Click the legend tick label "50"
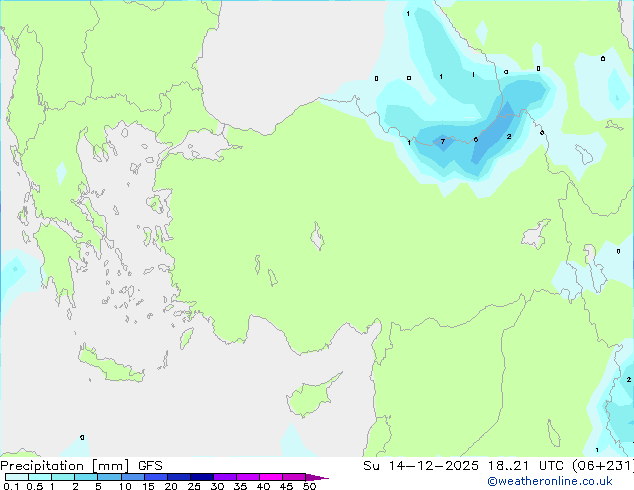 (x=309, y=486)
